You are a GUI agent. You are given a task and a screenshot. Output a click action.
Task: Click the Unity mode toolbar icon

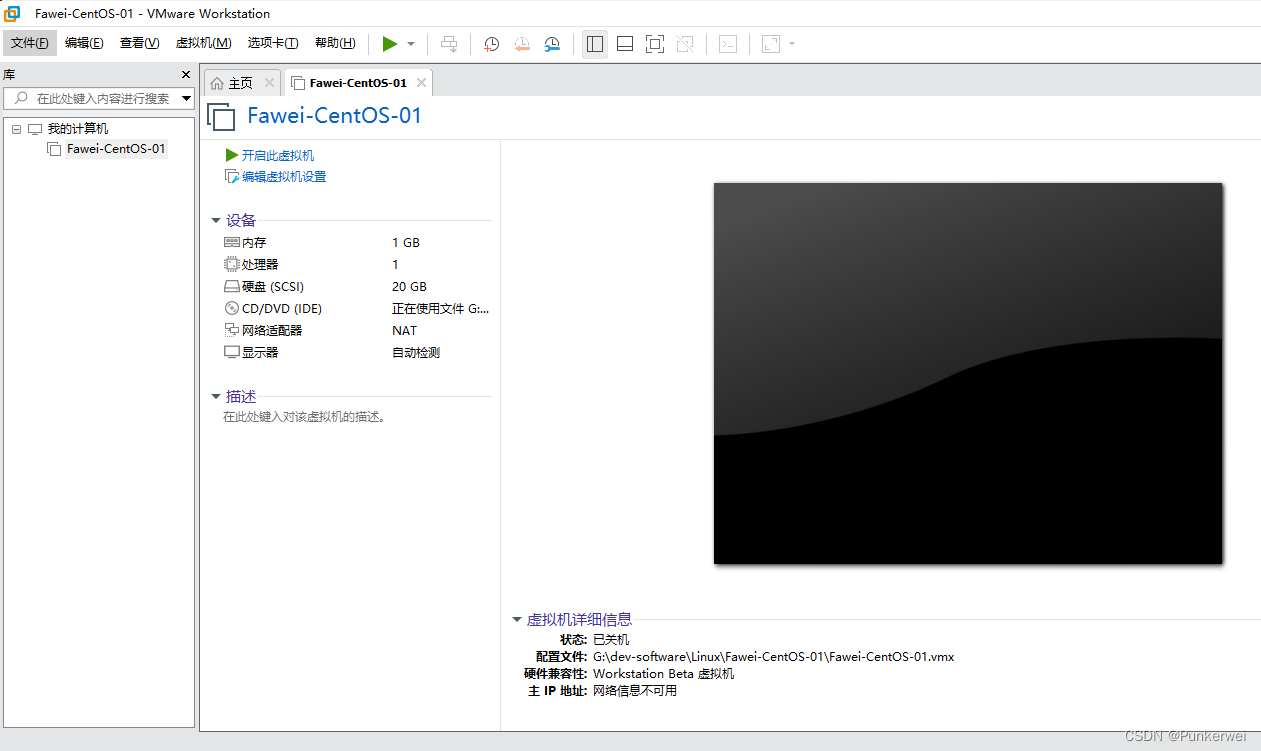(685, 44)
